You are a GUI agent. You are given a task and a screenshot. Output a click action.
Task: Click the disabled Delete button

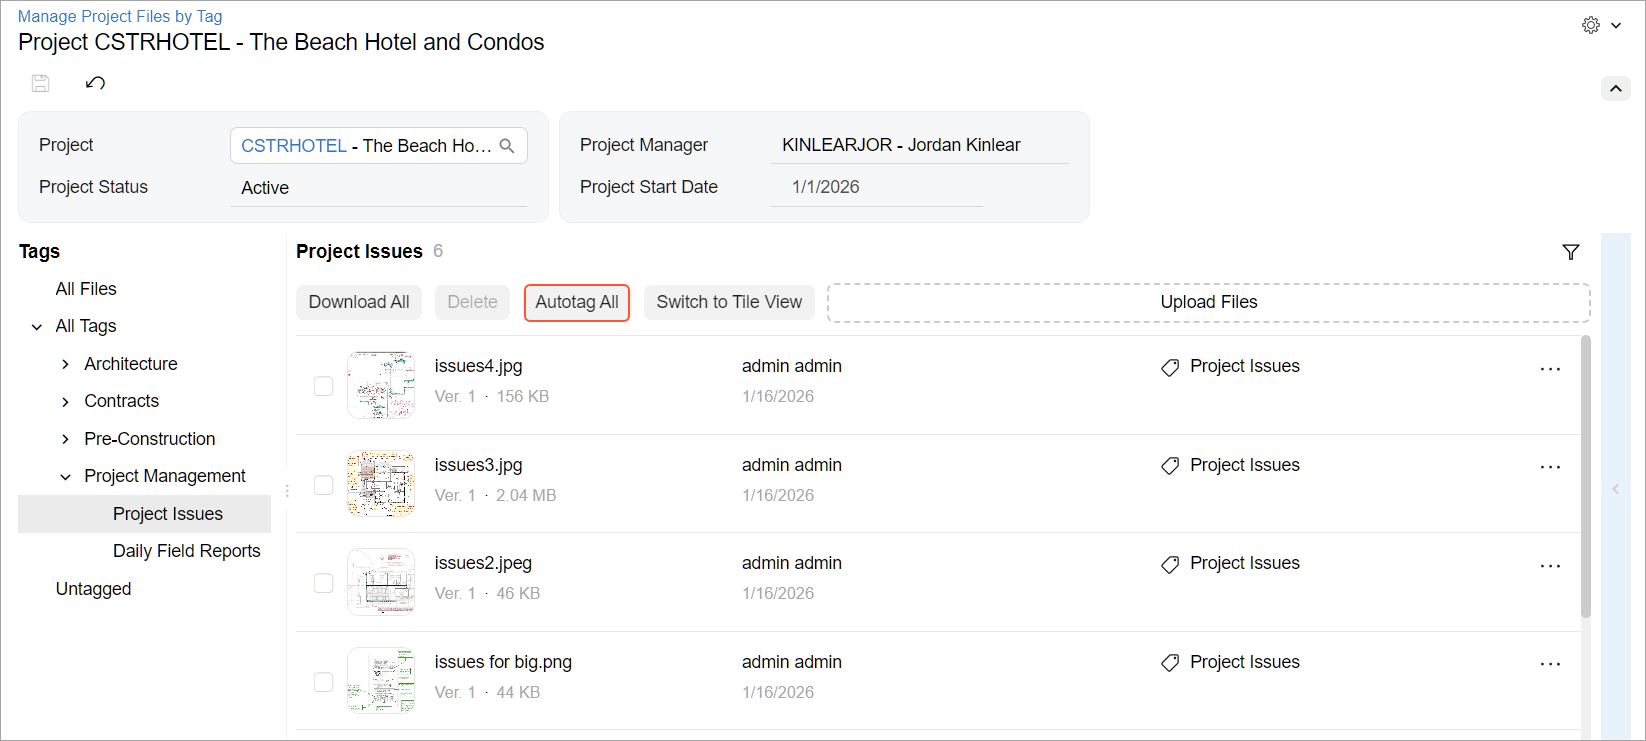(472, 302)
